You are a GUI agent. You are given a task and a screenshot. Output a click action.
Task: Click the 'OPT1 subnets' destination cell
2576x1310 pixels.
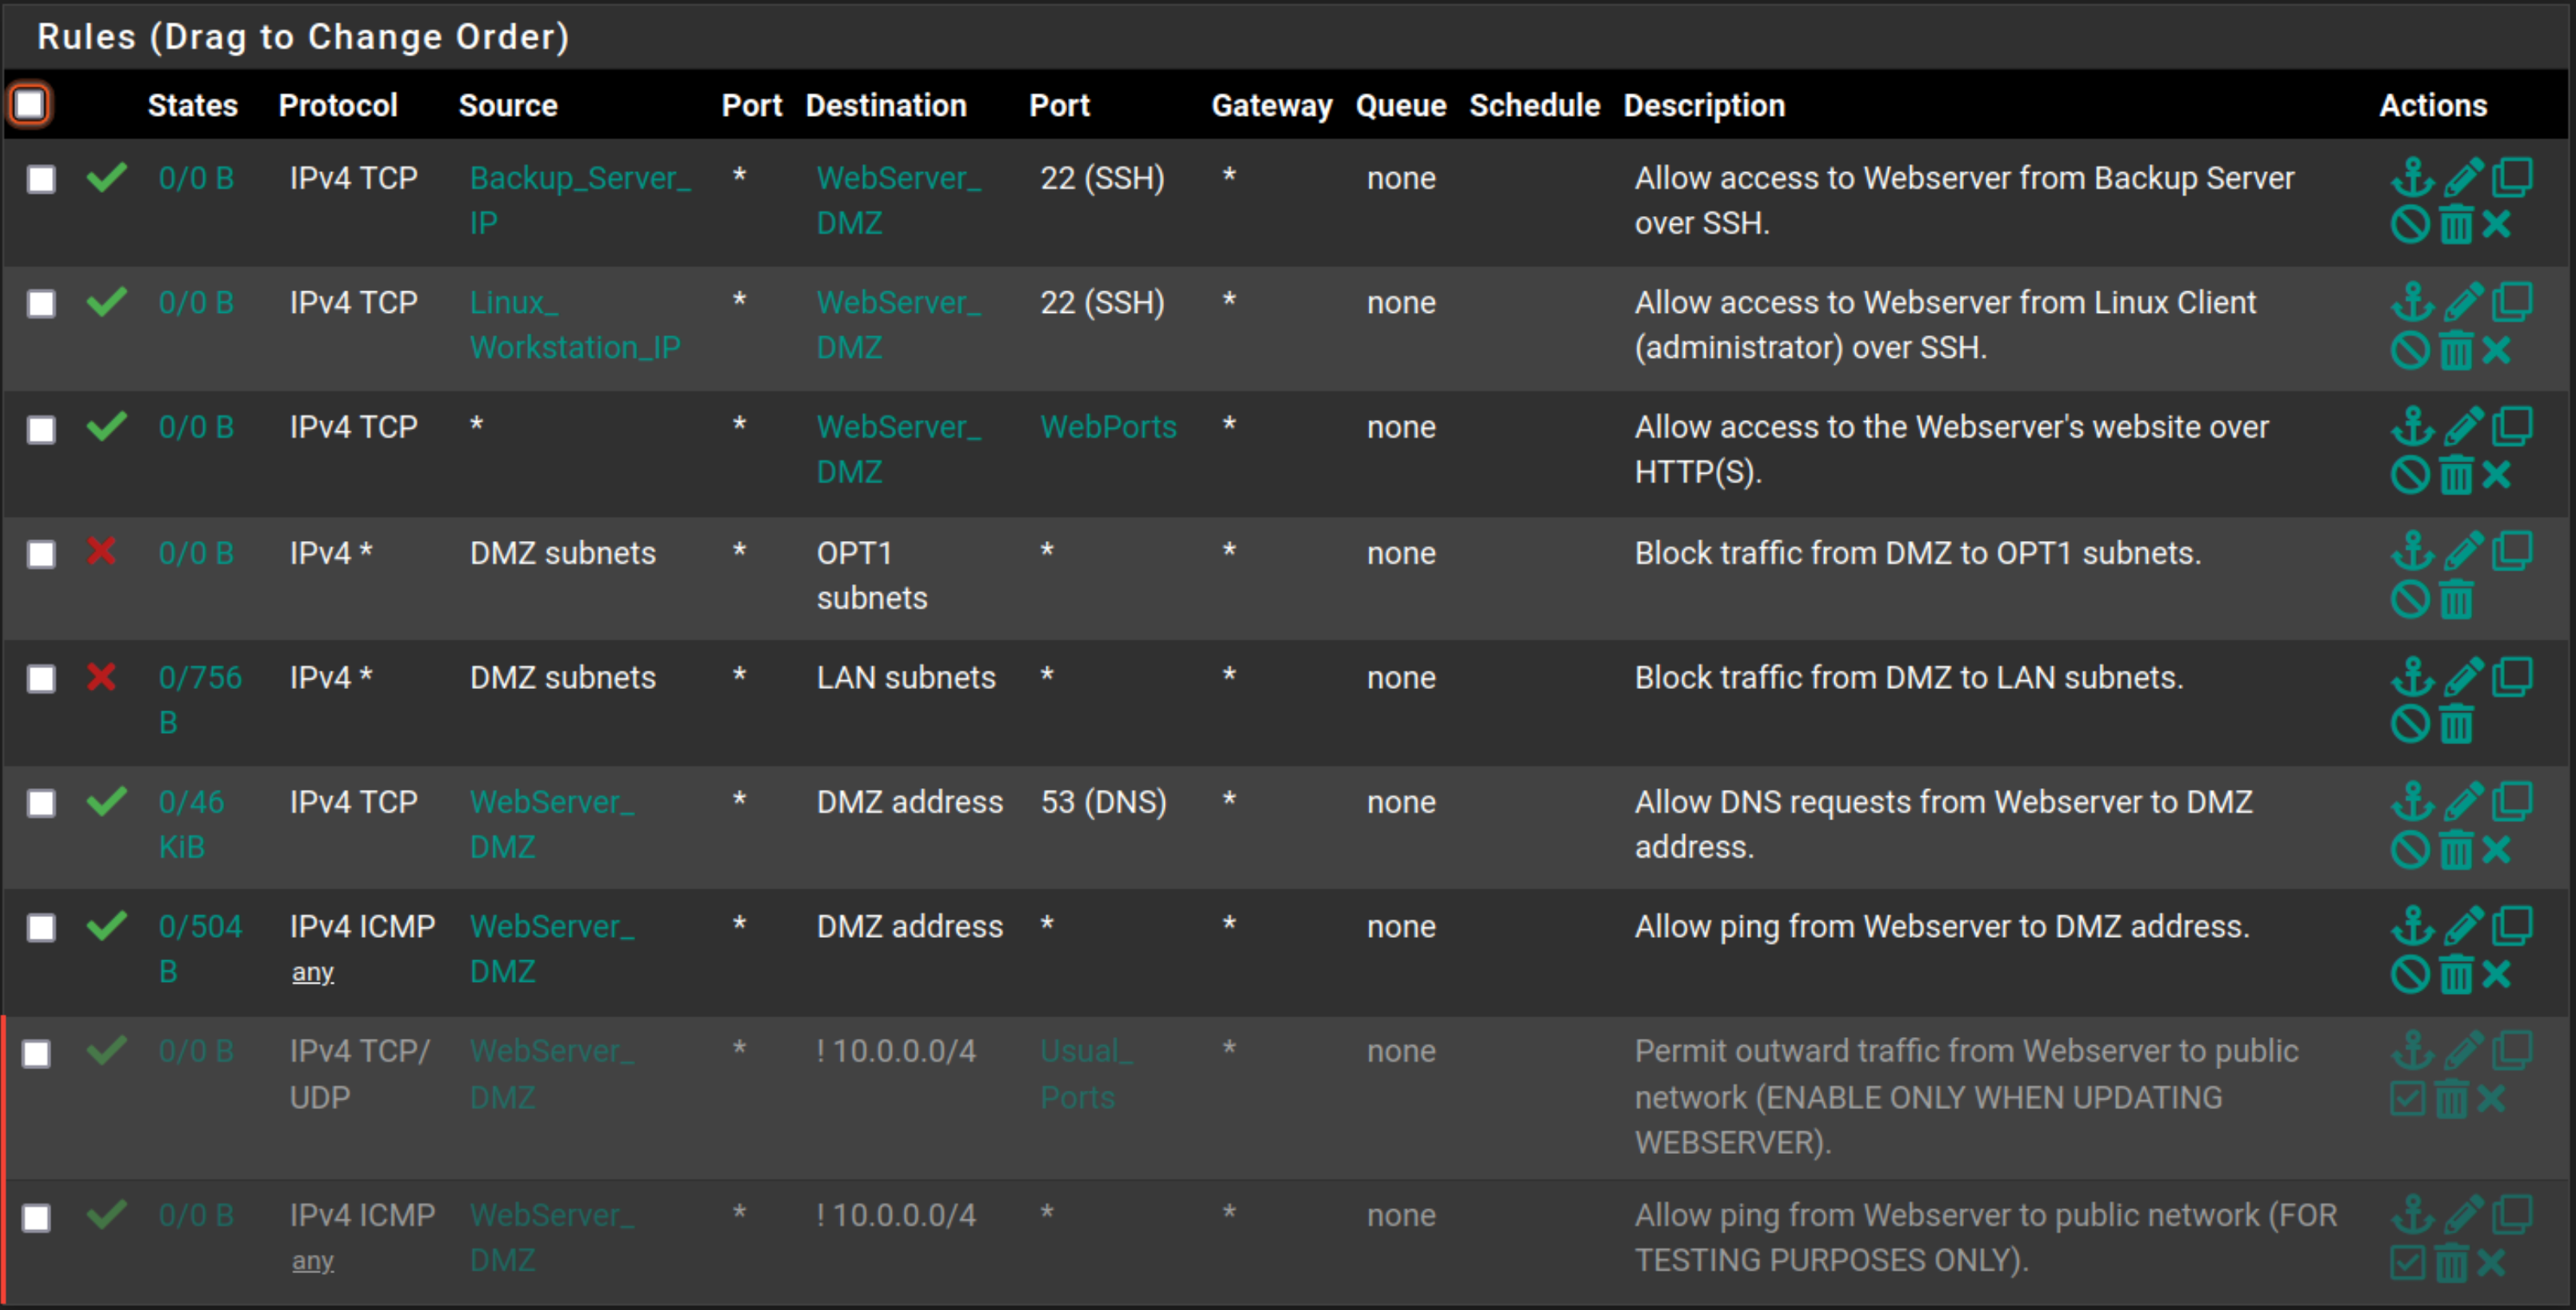tap(872, 575)
